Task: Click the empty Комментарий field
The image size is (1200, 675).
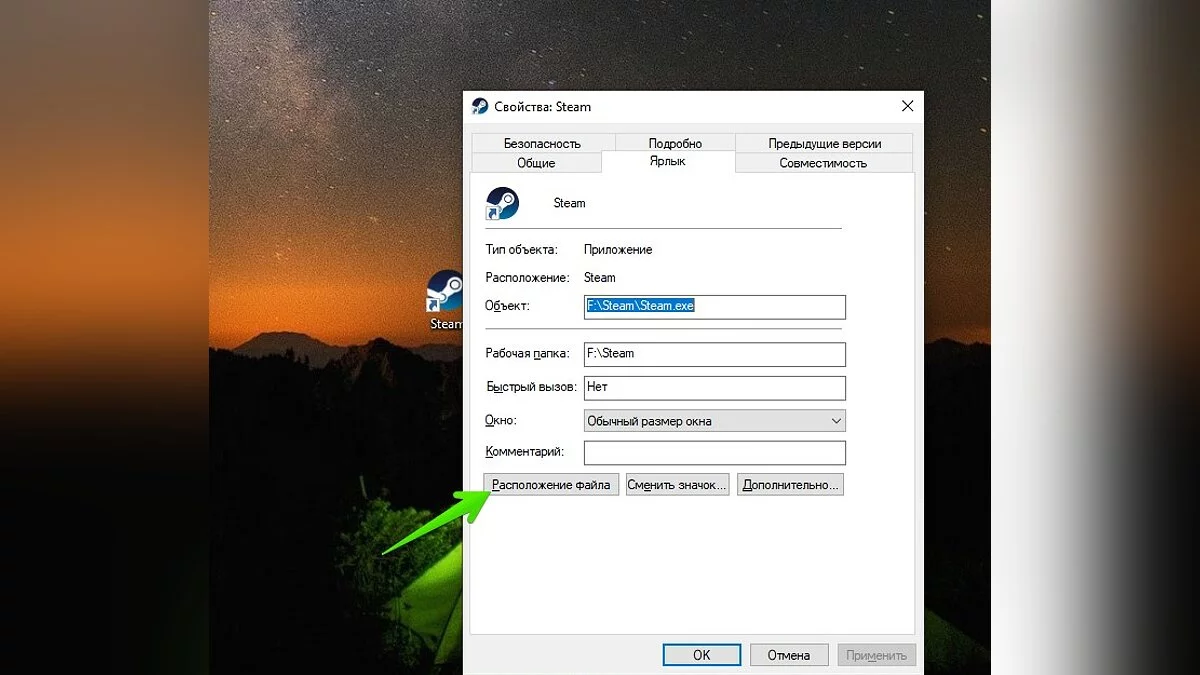Action: click(x=714, y=453)
